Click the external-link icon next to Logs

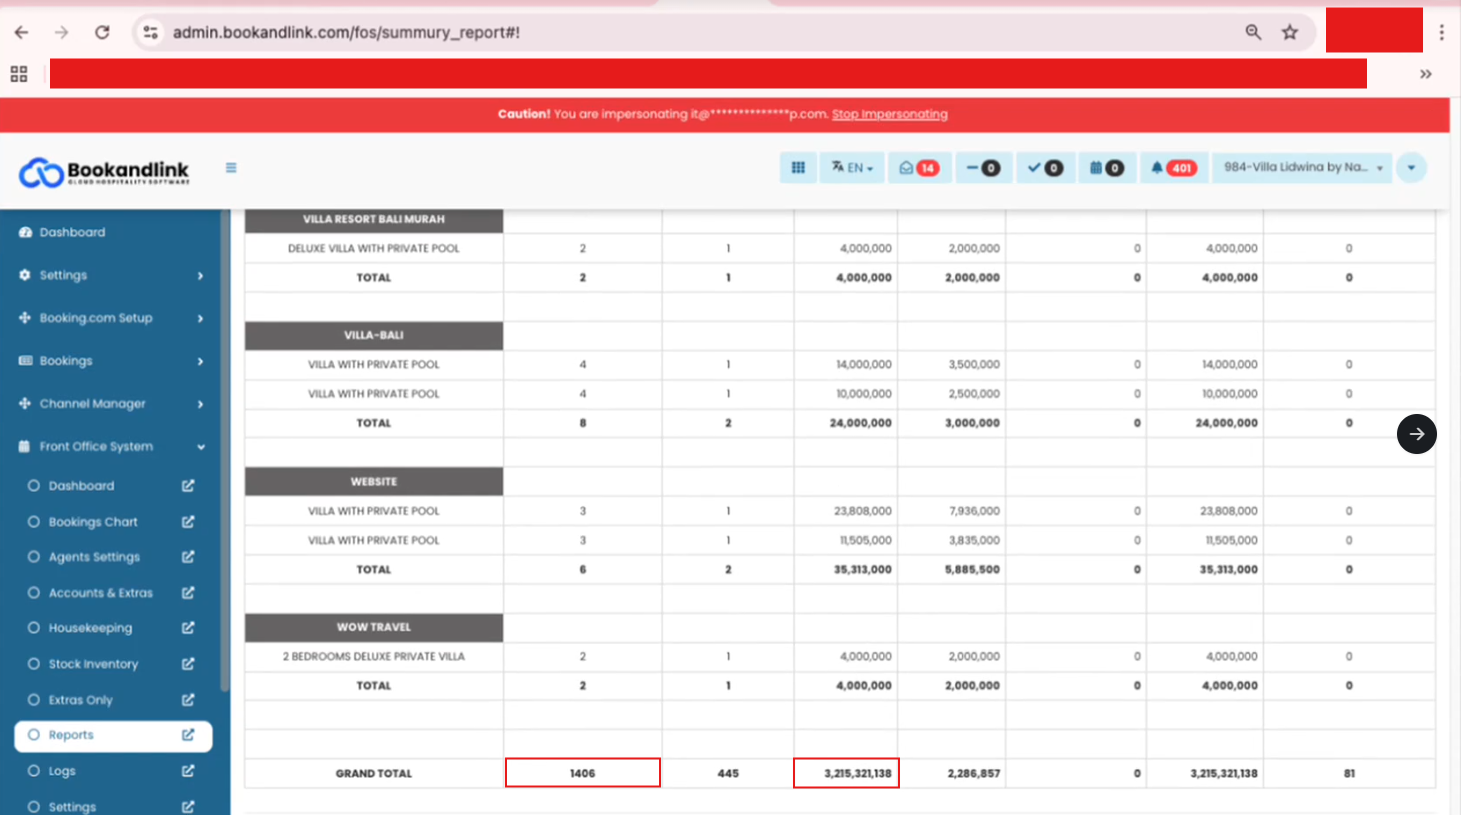[x=187, y=771]
